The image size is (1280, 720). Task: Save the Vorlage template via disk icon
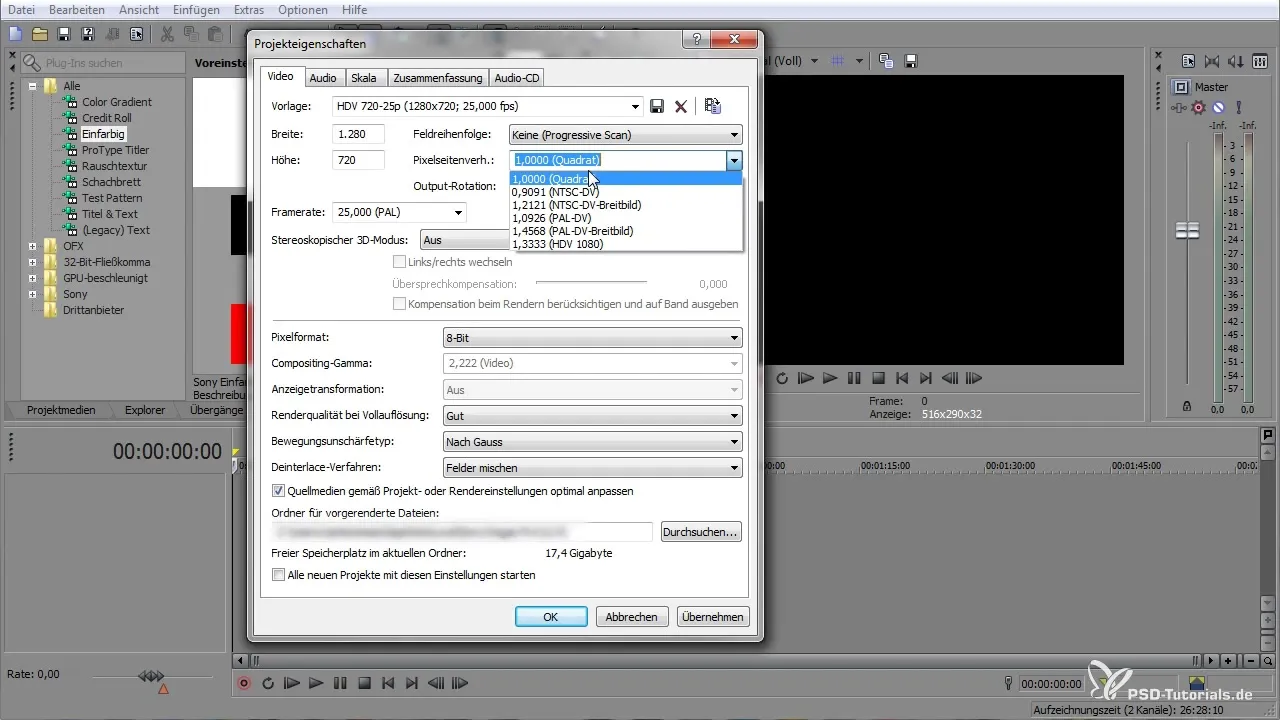pyautogui.click(x=658, y=106)
